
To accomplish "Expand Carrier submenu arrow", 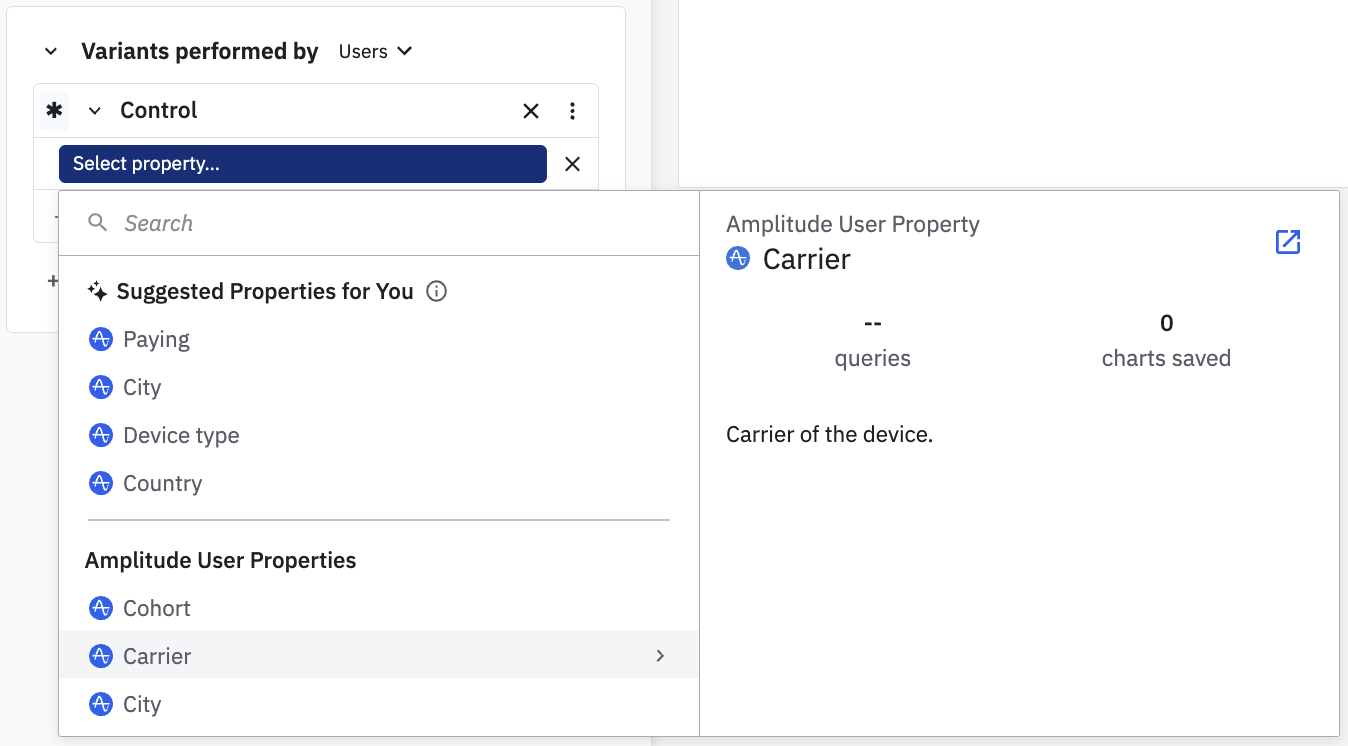I will click(660, 656).
